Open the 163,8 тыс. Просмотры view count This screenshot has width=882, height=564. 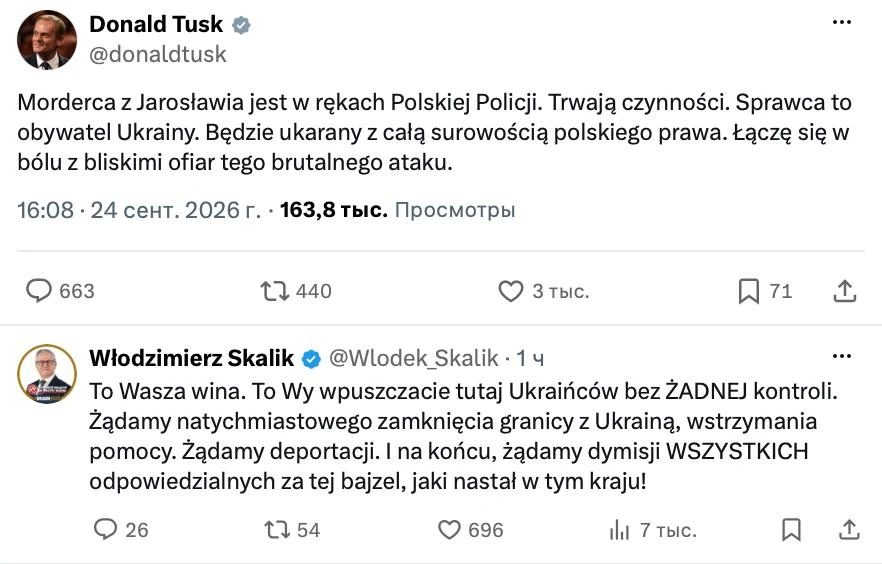coord(398,210)
